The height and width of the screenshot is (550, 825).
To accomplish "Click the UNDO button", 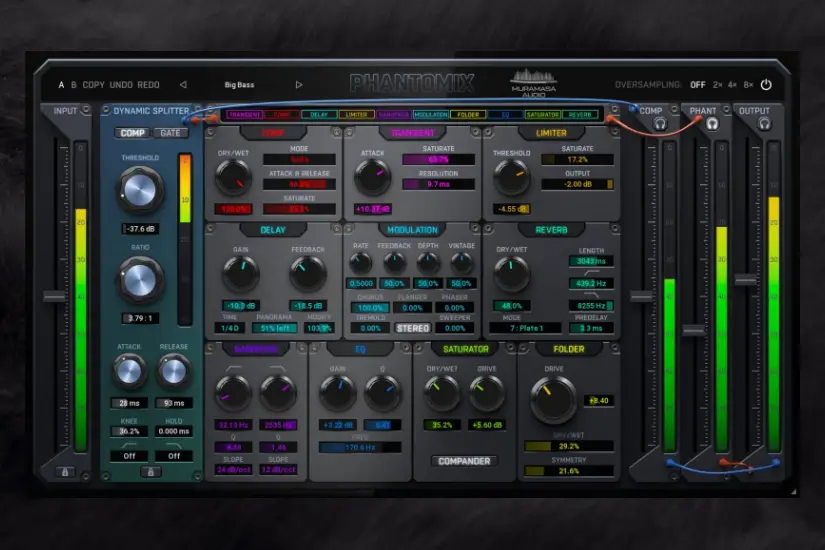I will pyautogui.click(x=121, y=85).
